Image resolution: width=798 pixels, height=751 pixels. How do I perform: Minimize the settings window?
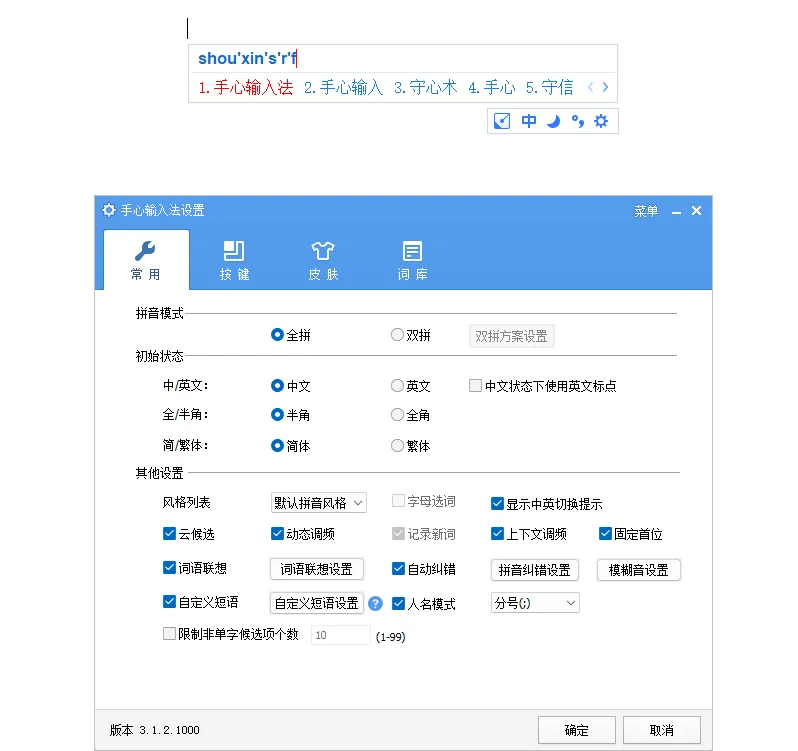click(676, 211)
